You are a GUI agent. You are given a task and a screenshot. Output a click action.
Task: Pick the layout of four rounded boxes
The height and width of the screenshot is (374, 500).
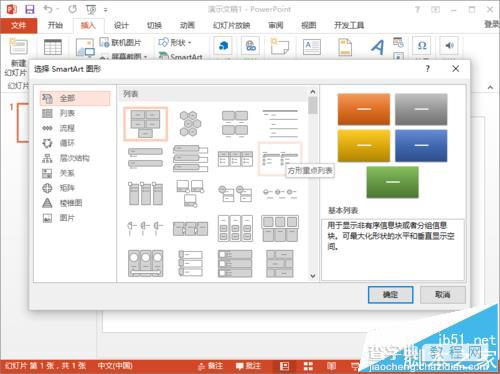point(235,124)
